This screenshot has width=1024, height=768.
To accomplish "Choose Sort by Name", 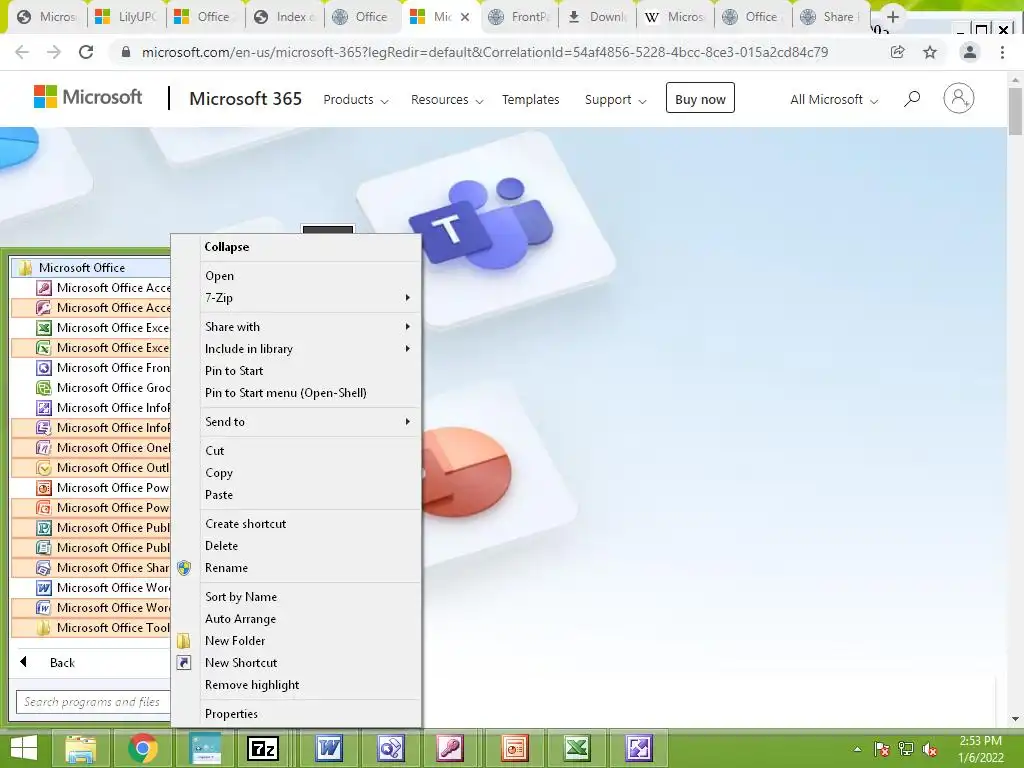I will [x=310, y=597].
